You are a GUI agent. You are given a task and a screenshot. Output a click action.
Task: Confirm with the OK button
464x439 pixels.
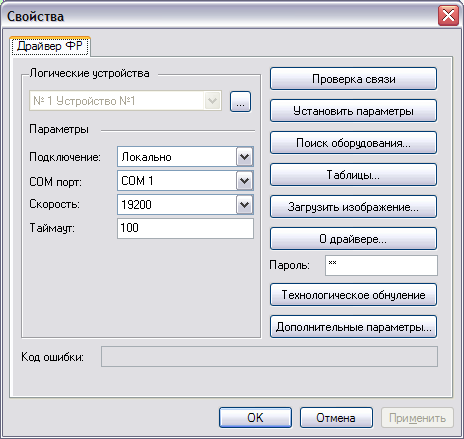click(x=255, y=417)
